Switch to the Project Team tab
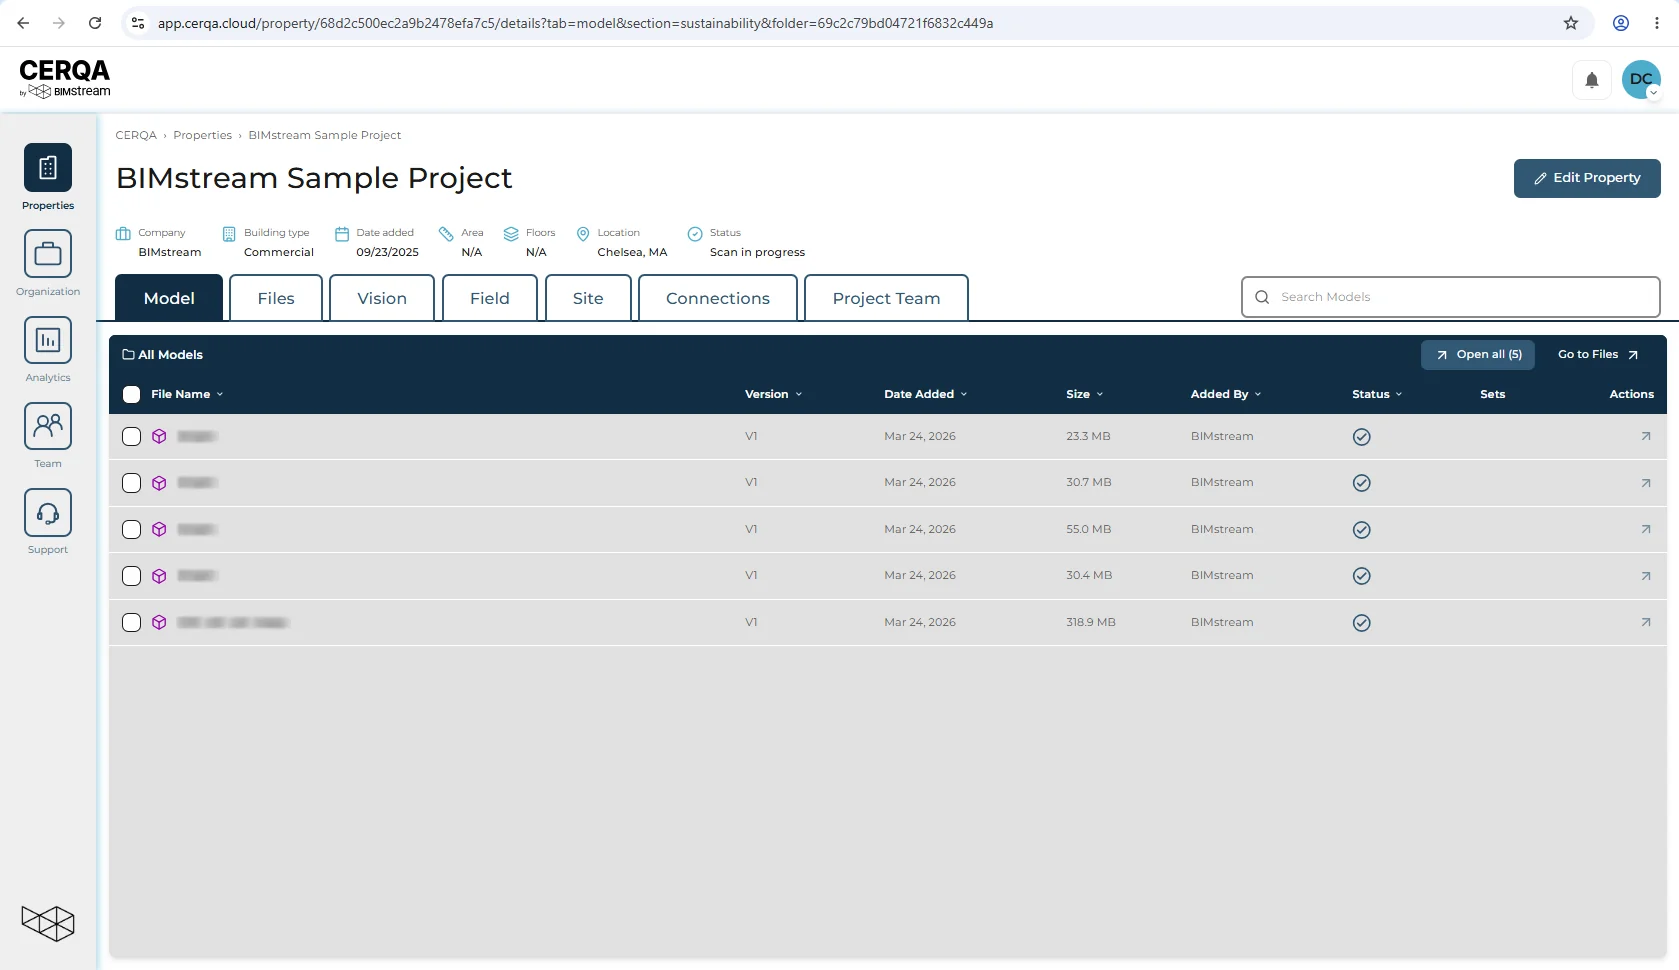The width and height of the screenshot is (1679, 970). click(886, 298)
